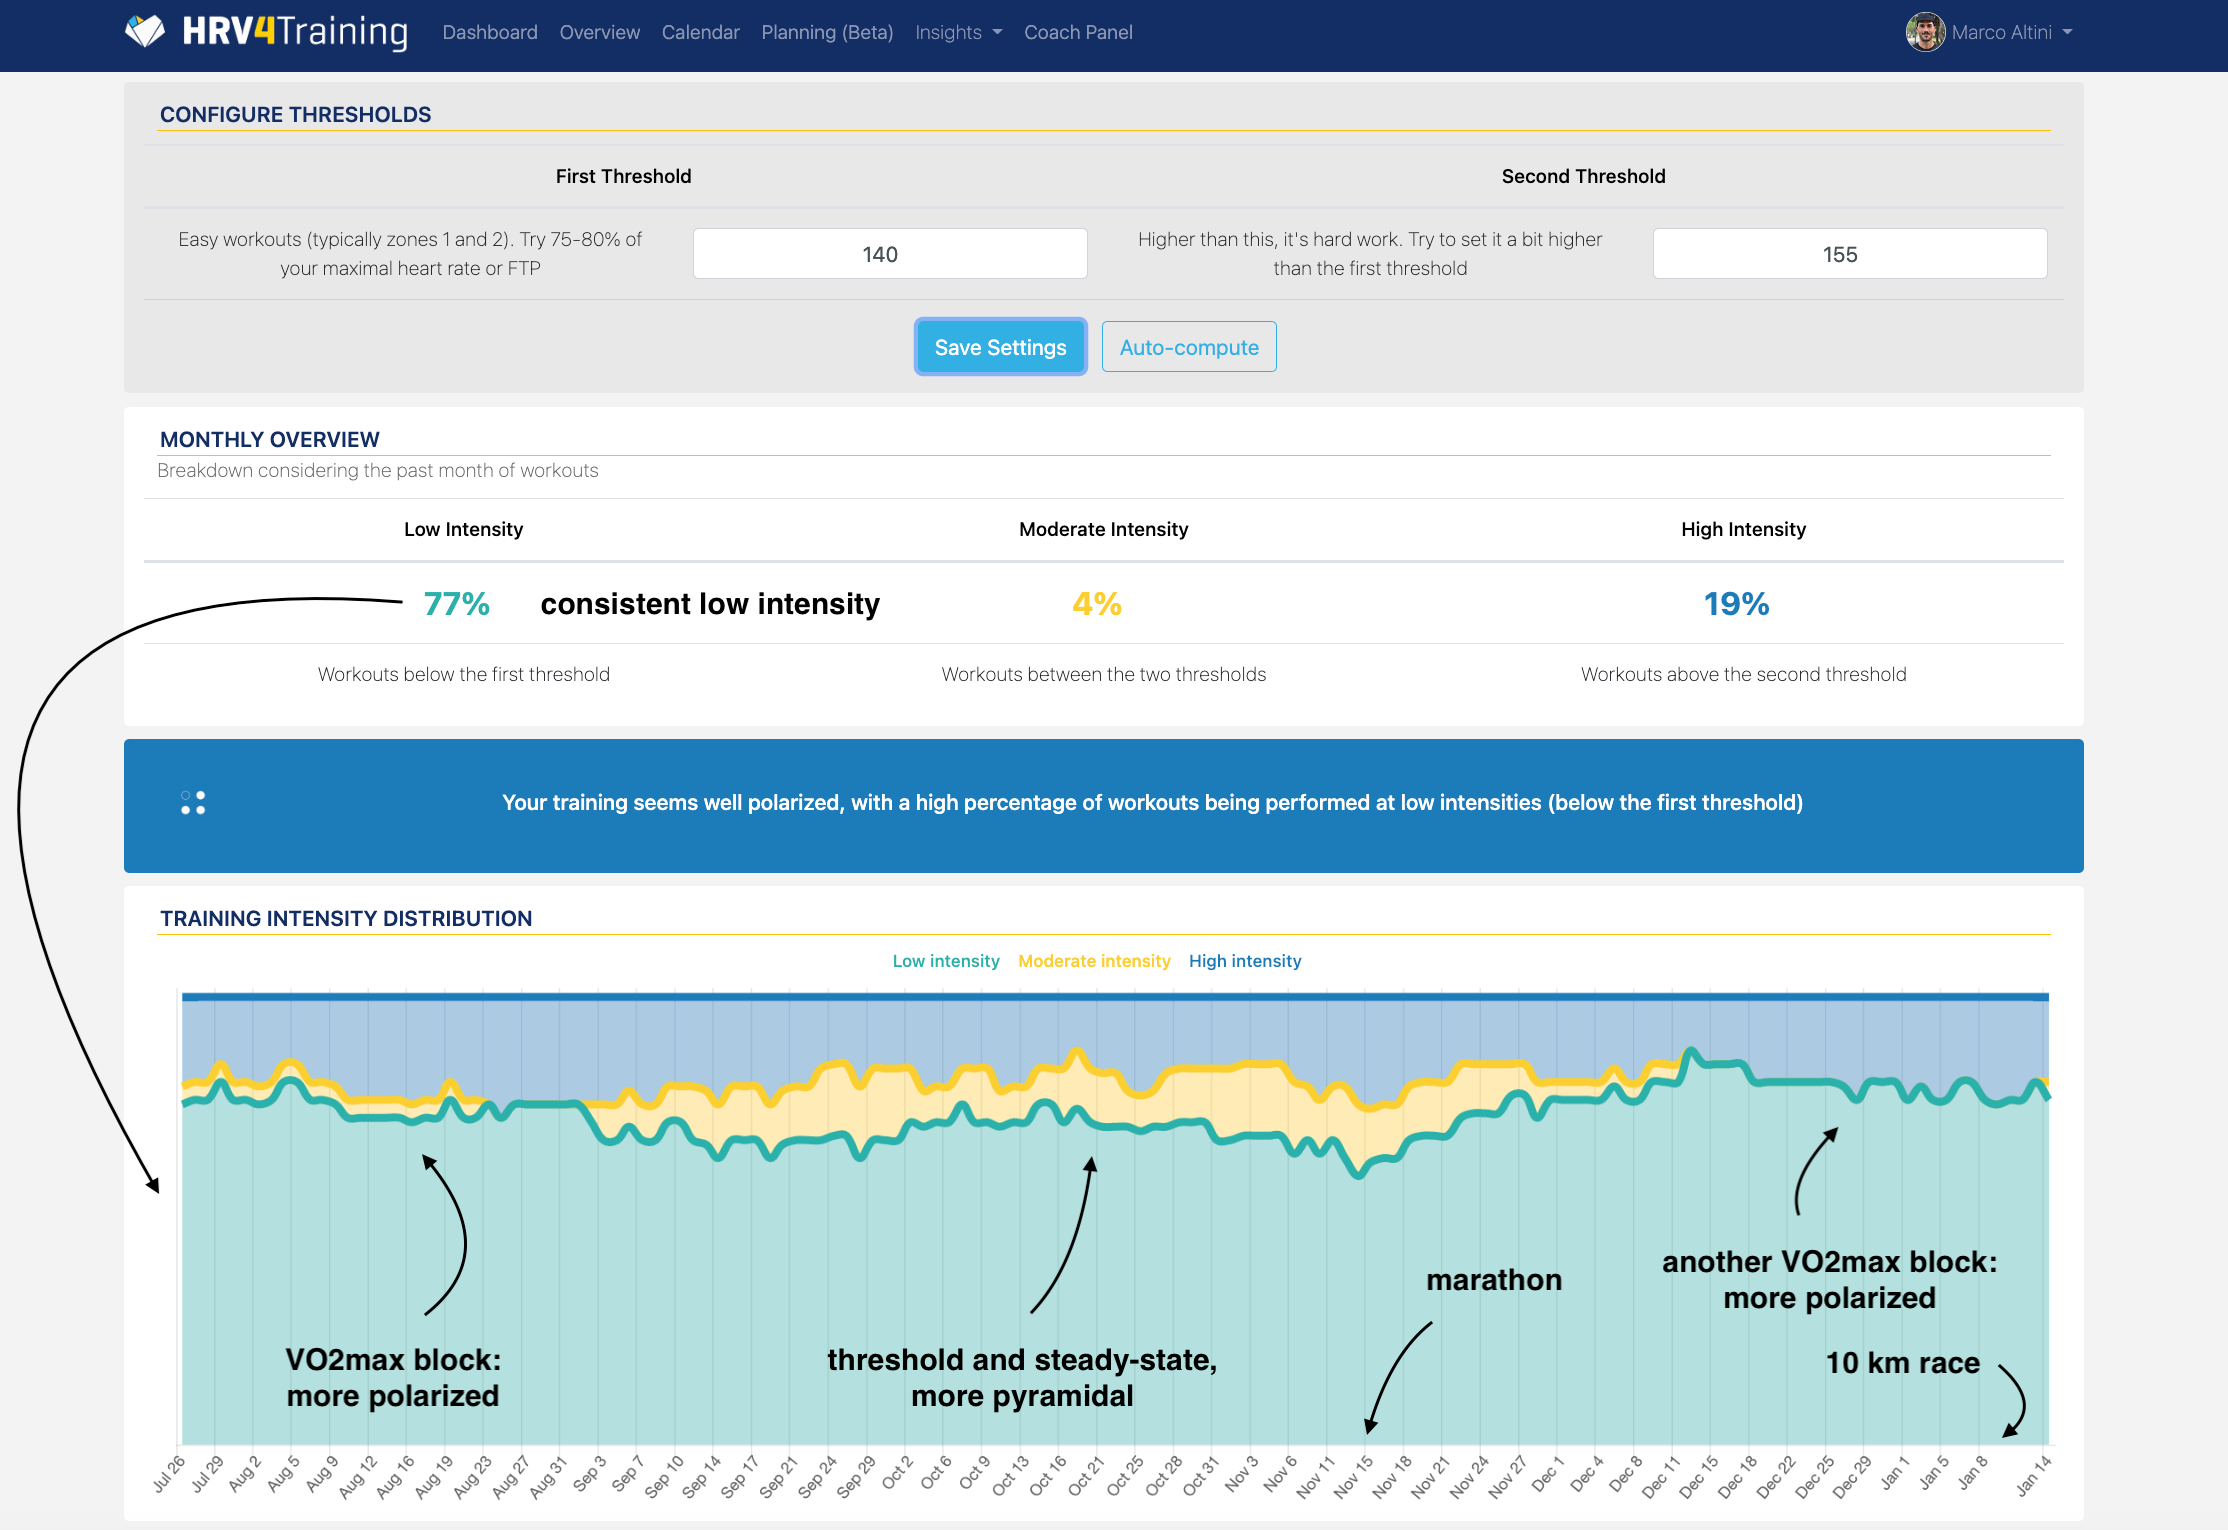The height and width of the screenshot is (1530, 2228).
Task: Toggle High intensity series in chart legend
Action: tap(1244, 961)
